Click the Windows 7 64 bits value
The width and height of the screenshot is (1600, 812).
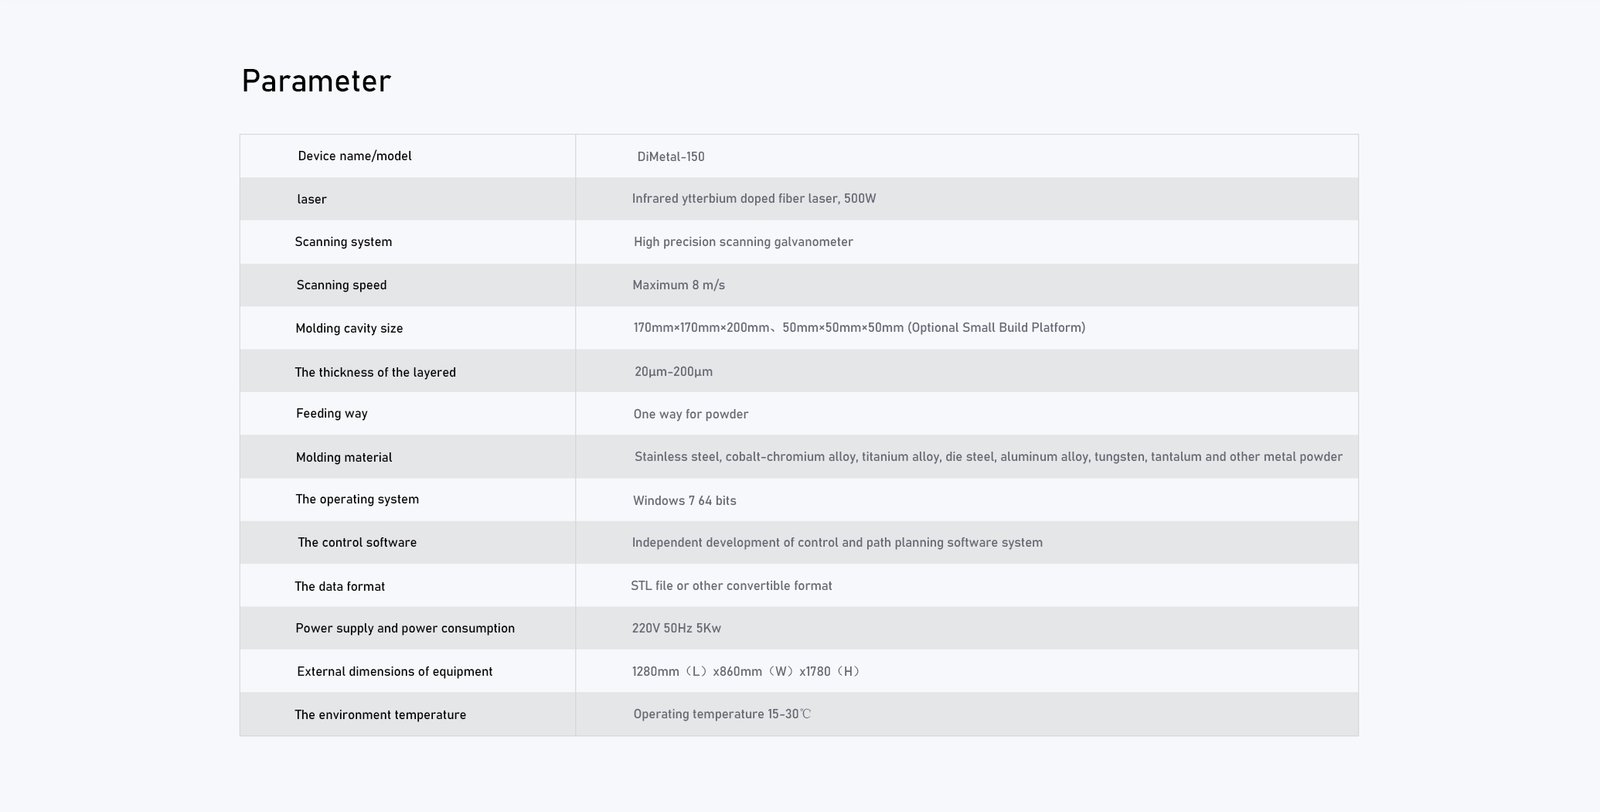pos(685,500)
